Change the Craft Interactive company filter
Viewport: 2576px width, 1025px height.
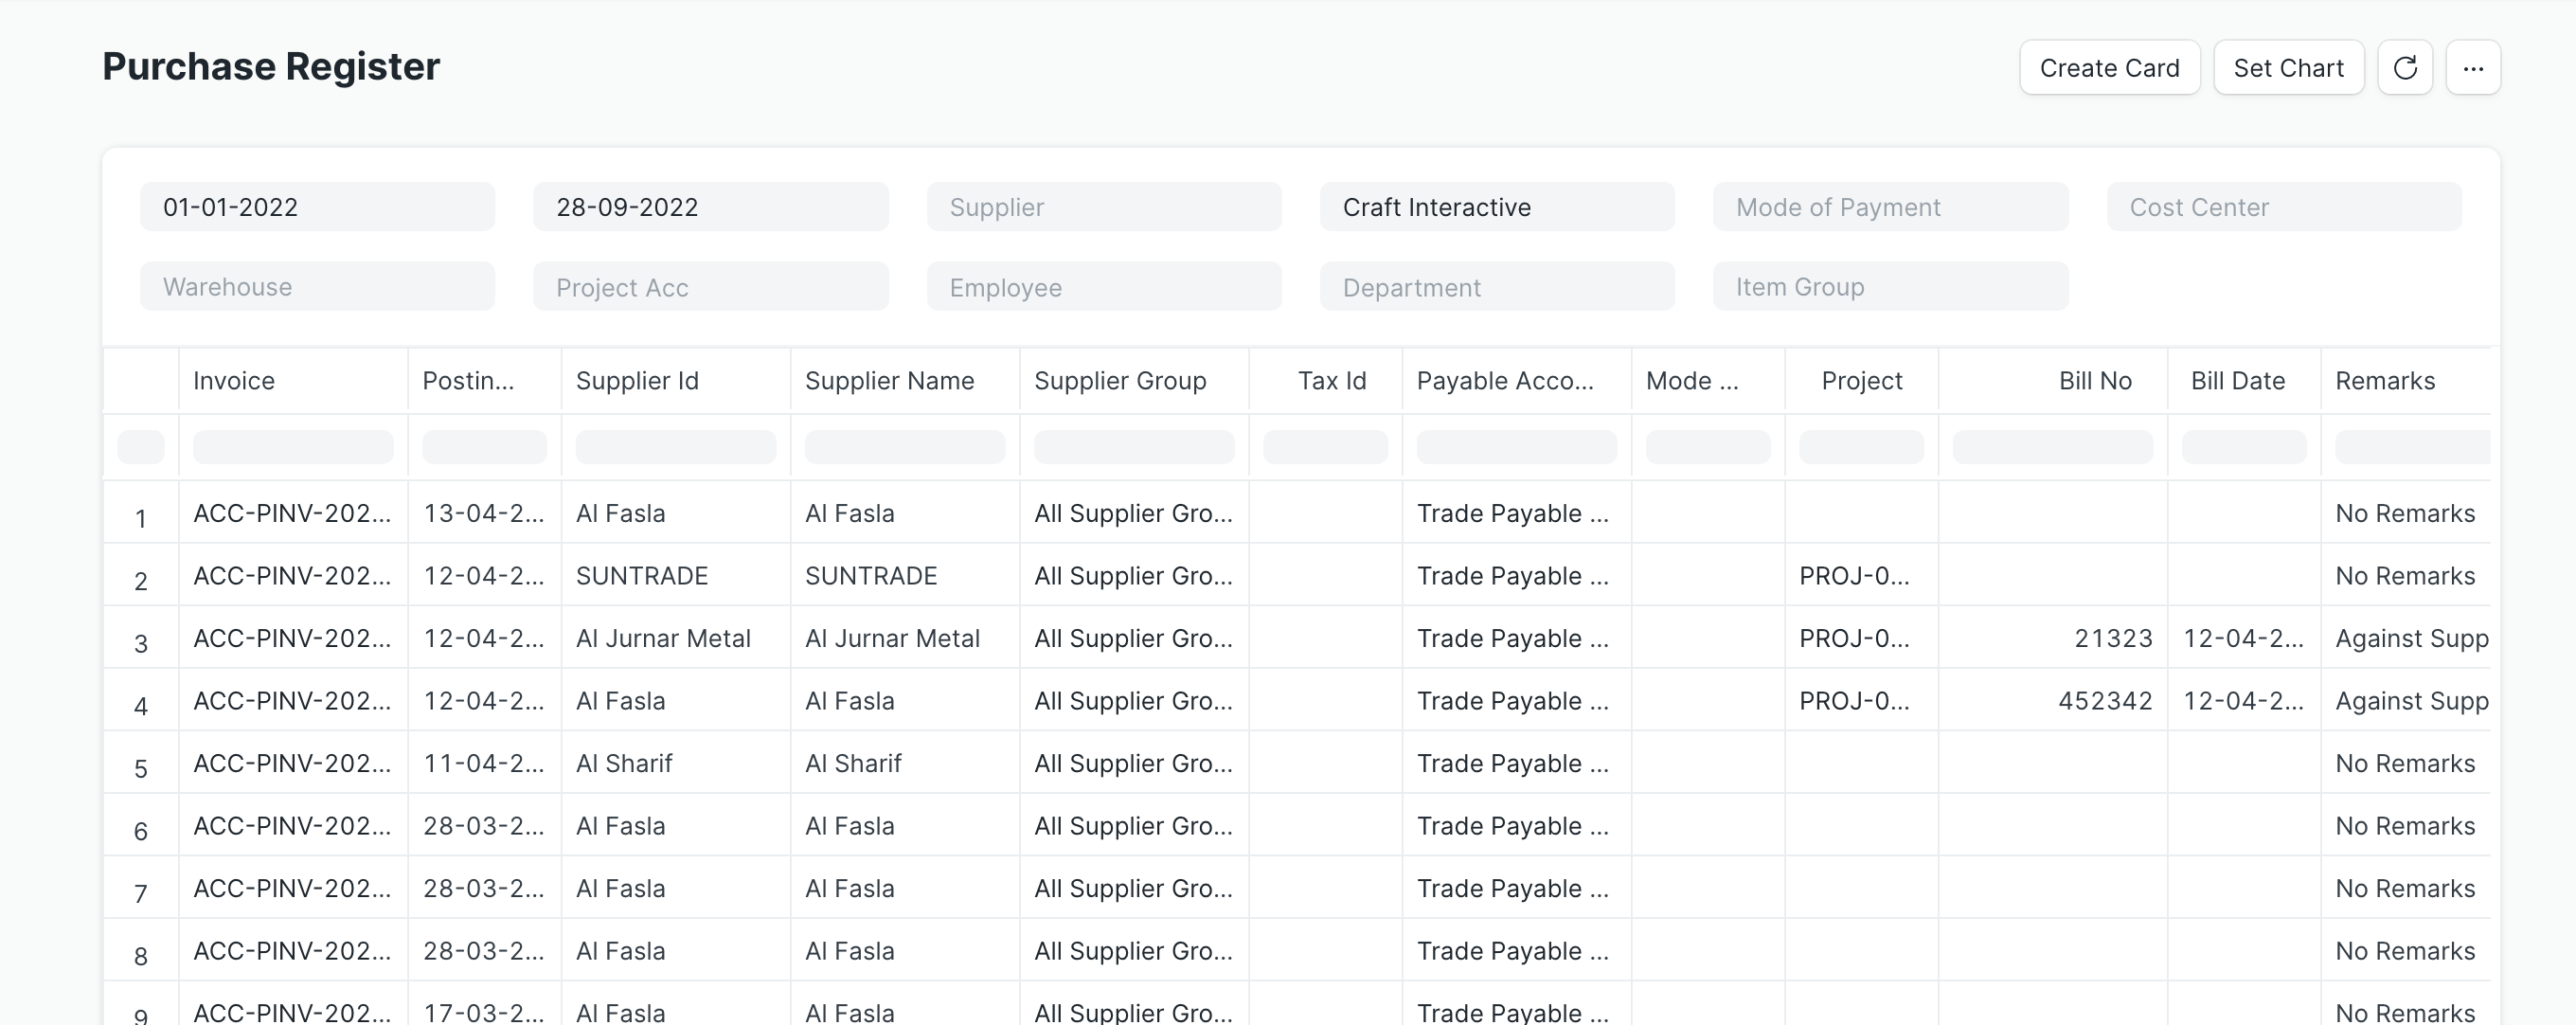point(1496,207)
